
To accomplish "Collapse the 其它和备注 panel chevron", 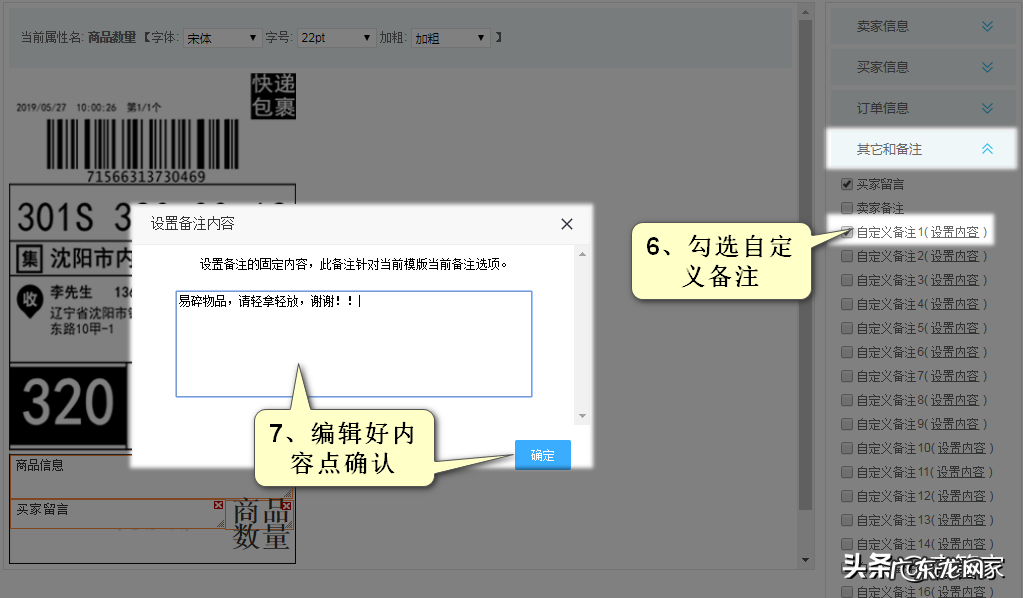I will click(987, 148).
